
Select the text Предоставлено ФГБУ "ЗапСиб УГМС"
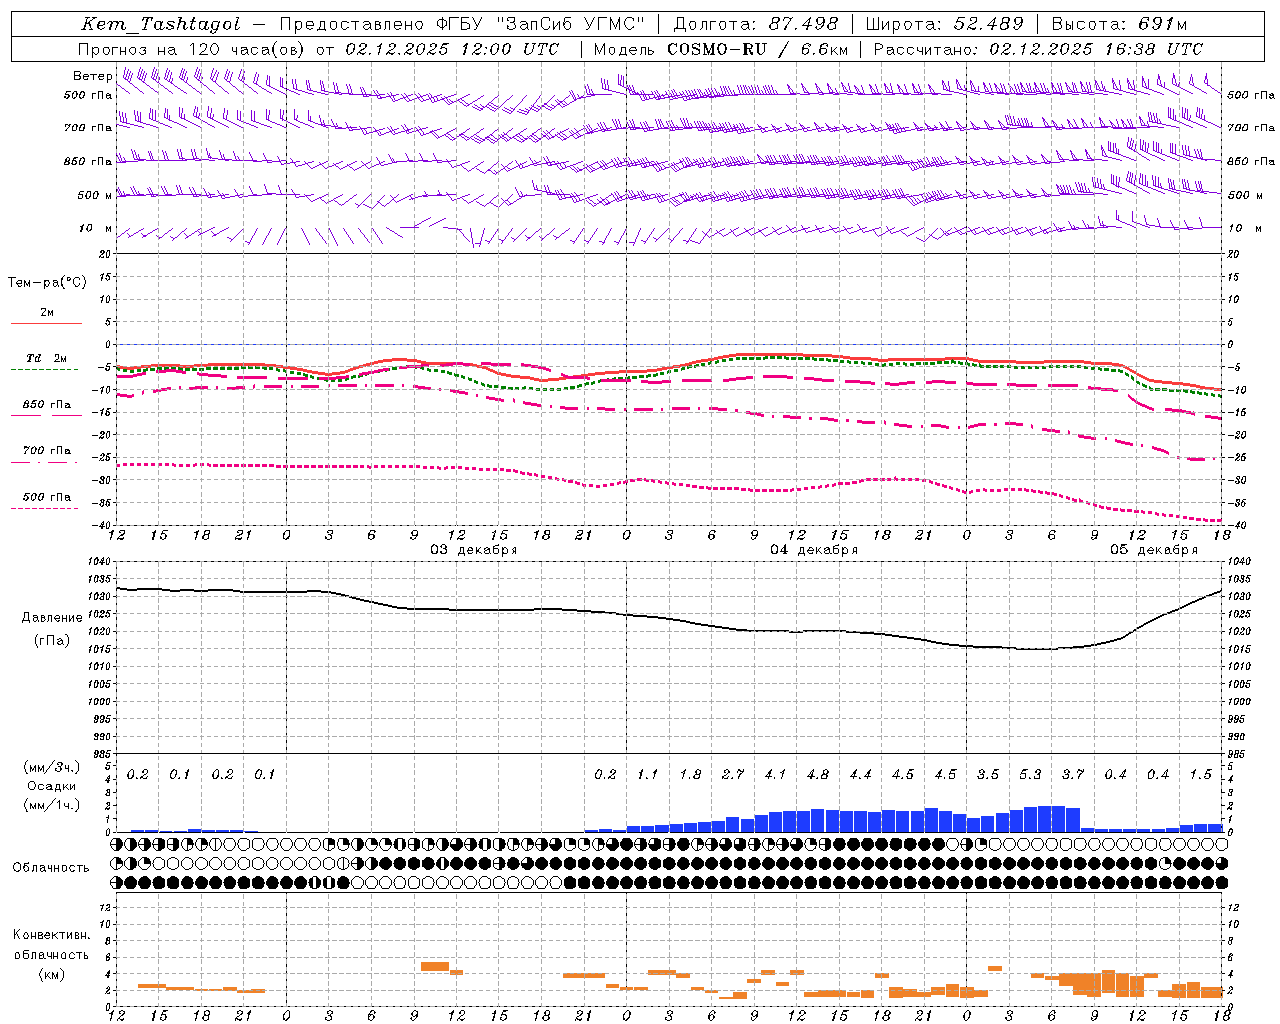(463, 24)
